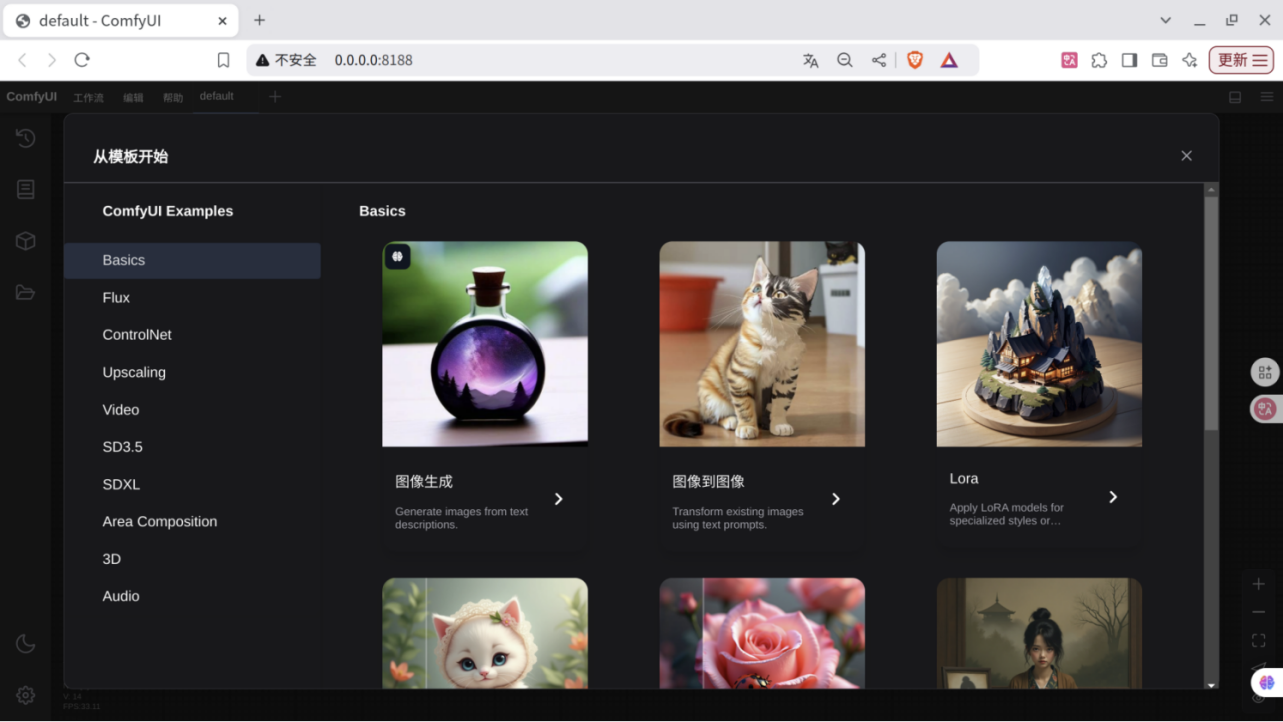Select the Area Composition template category
This screenshot has height=722, width=1283.
[192, 522]
